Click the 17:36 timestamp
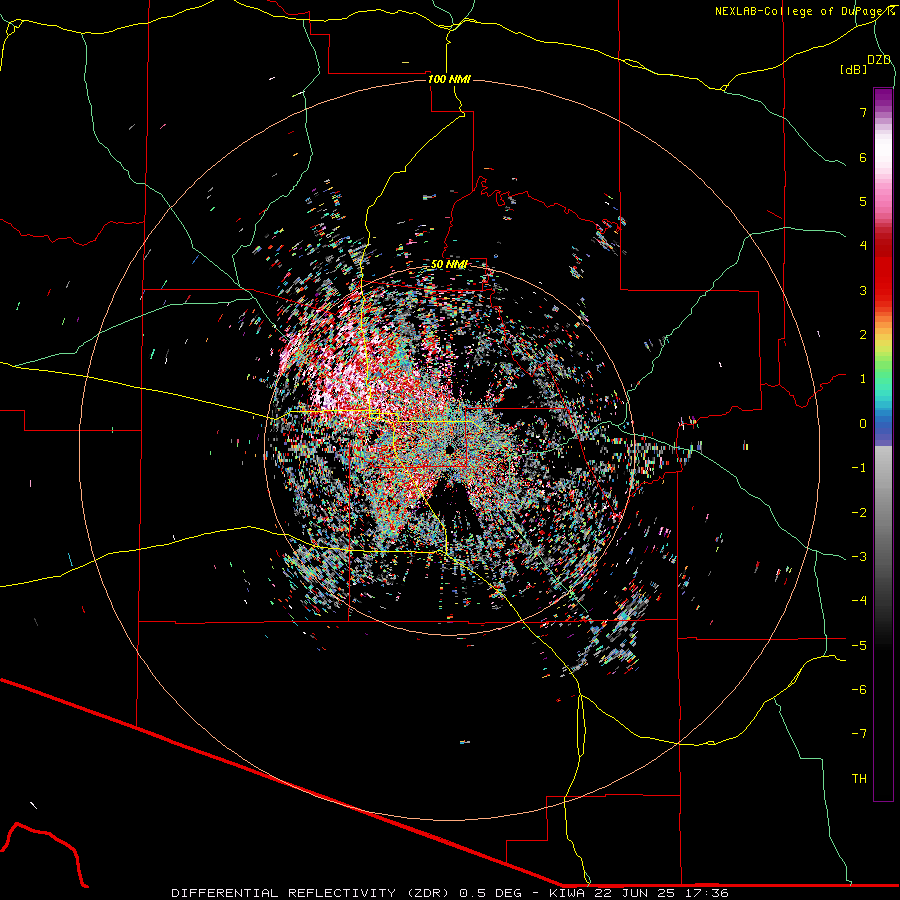 [x=707, y=893]
